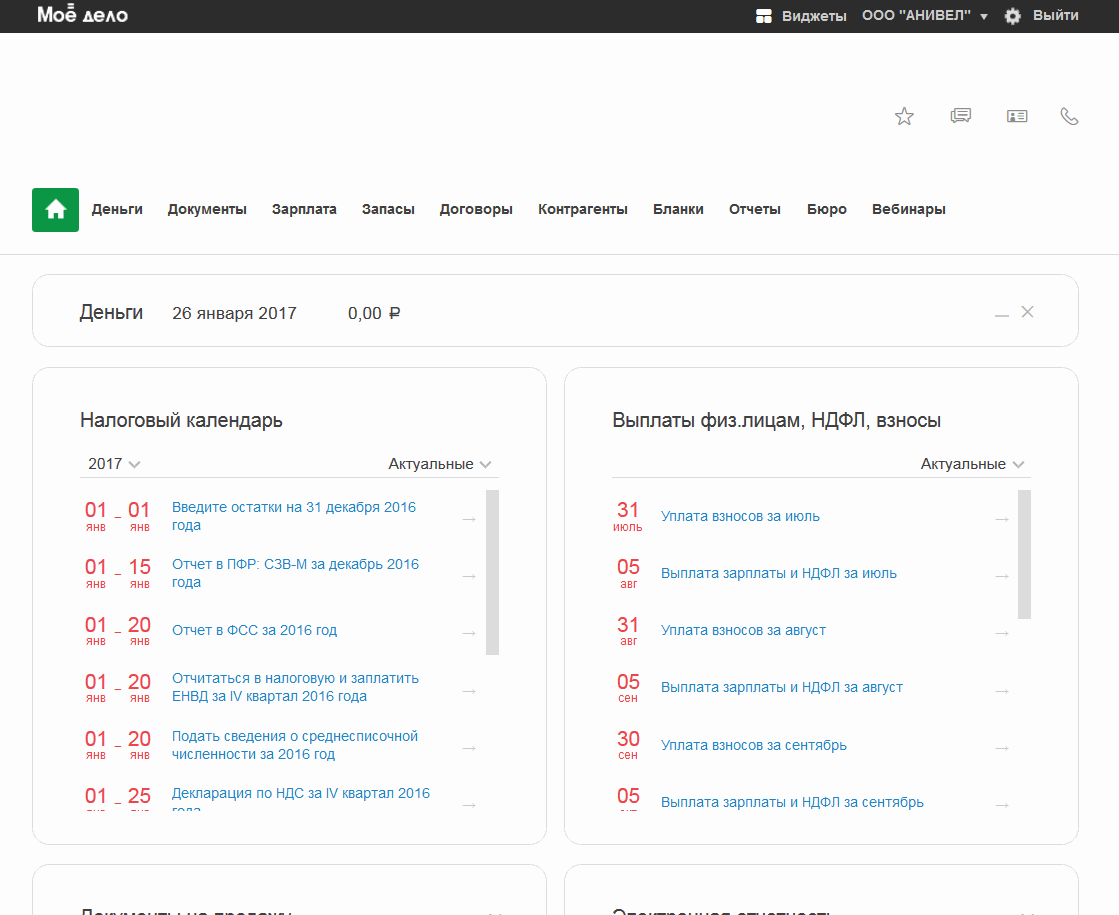Open Уплата взносов за август link
The height and width of the screenshot is (915, 1119).
coord(743,631)
